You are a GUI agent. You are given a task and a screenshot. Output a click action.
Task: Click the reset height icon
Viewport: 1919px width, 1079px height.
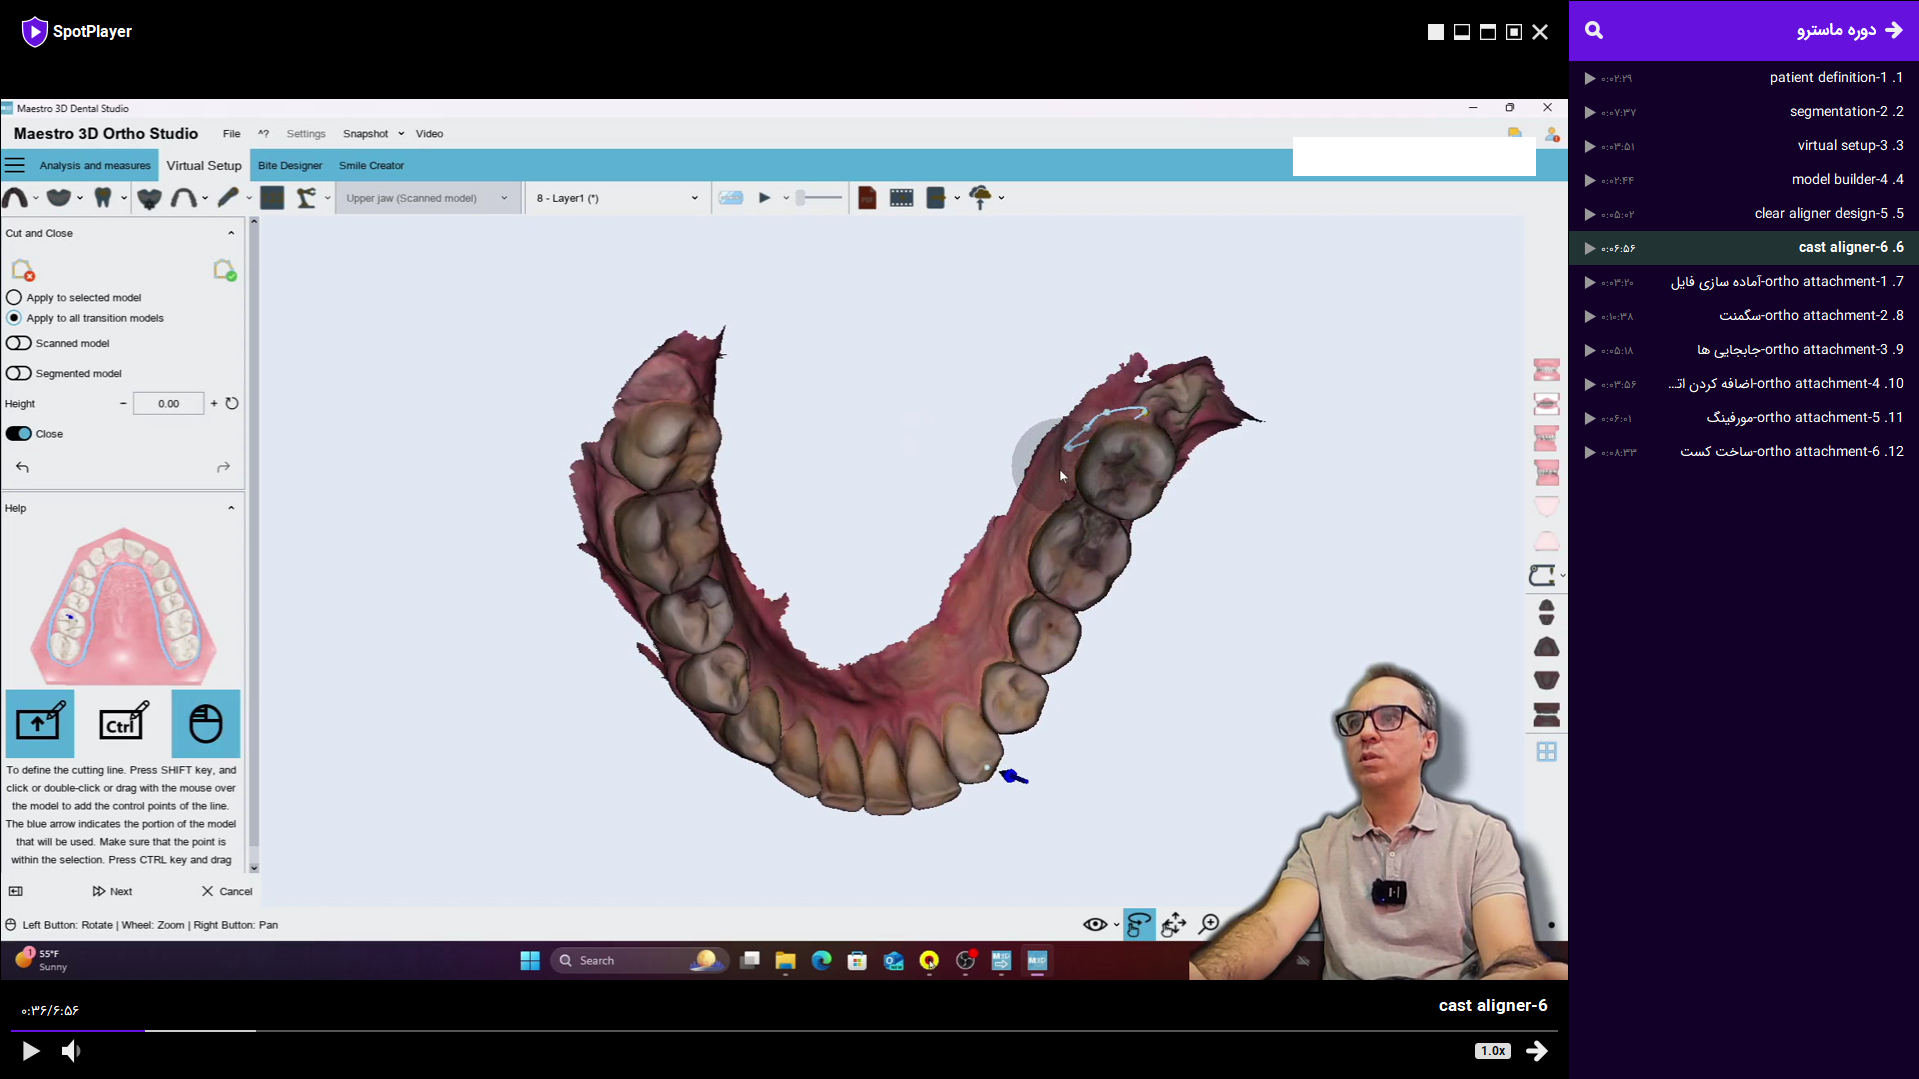point(232,404)
